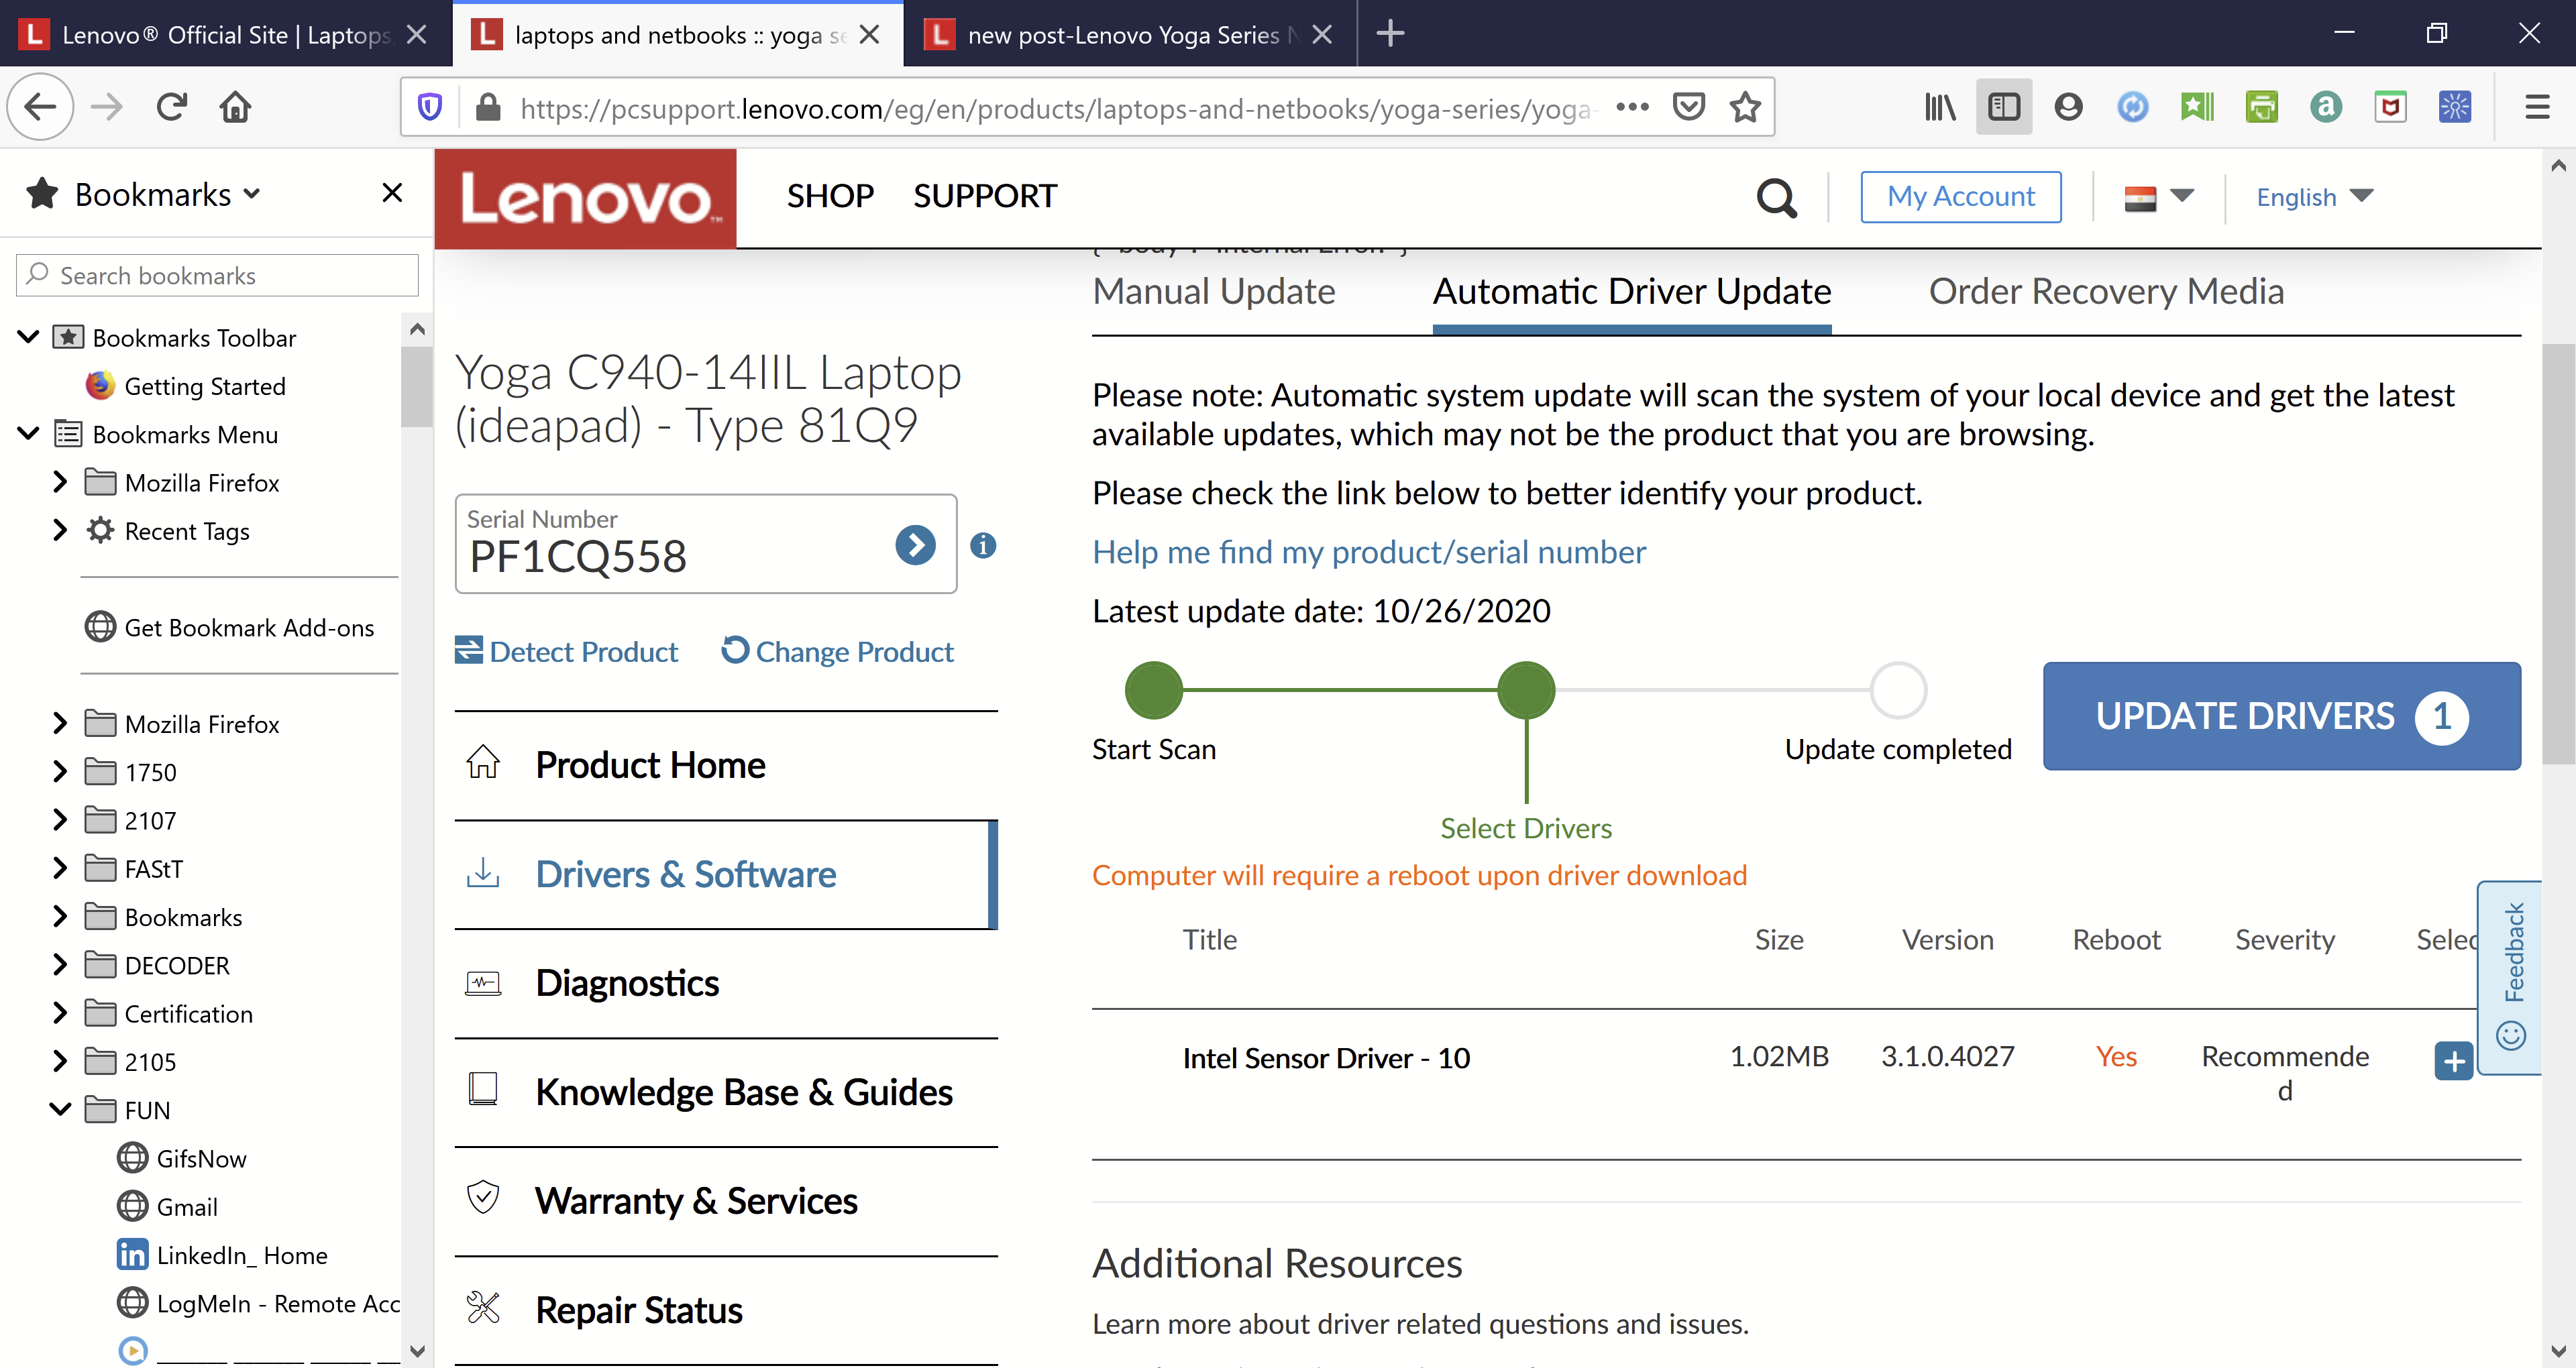Screen dimensions: 2576x1368
Task: Click the green bookmark-star extension icon
Action: click(x=2198, y=107)
